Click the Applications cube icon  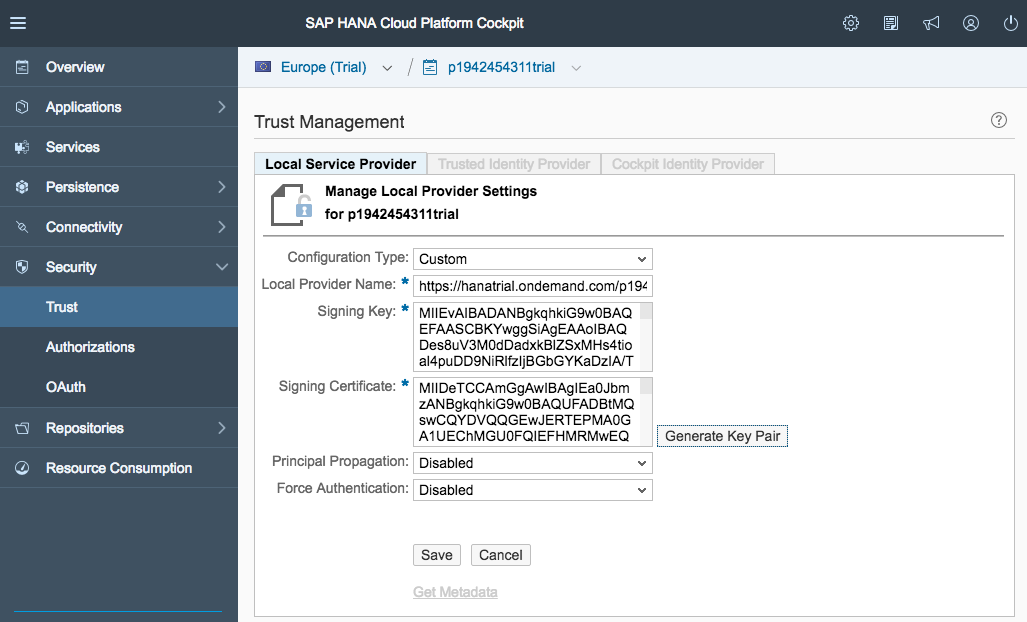tap(22, 107)
